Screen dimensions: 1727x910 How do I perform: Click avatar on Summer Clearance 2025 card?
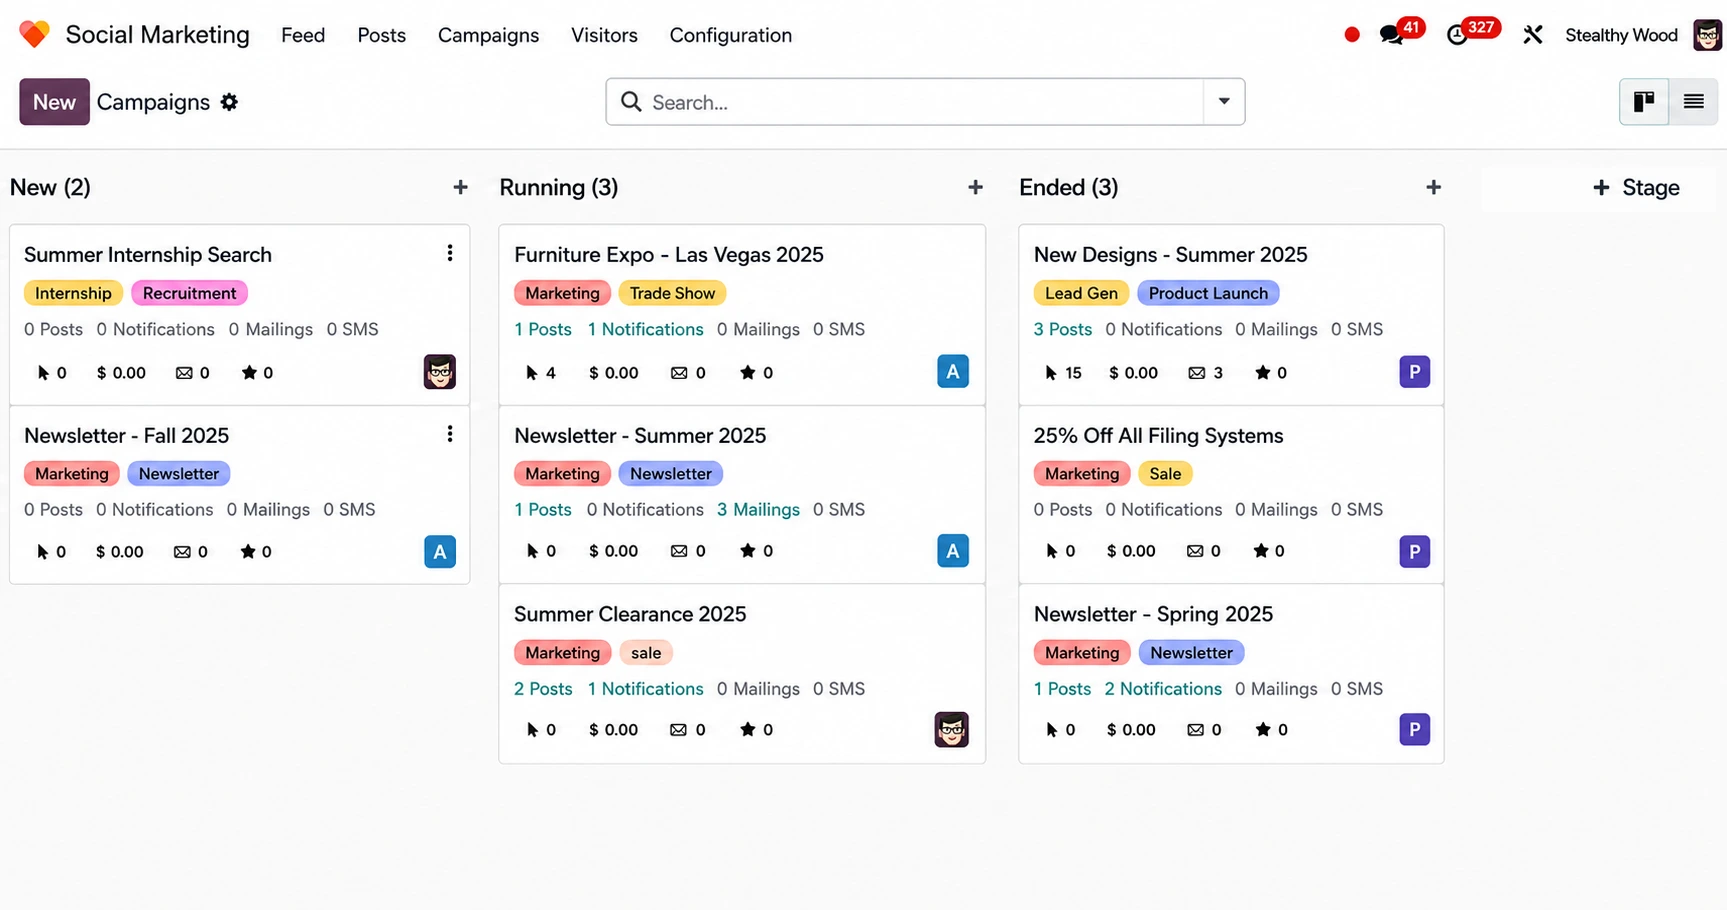point(952,730)
